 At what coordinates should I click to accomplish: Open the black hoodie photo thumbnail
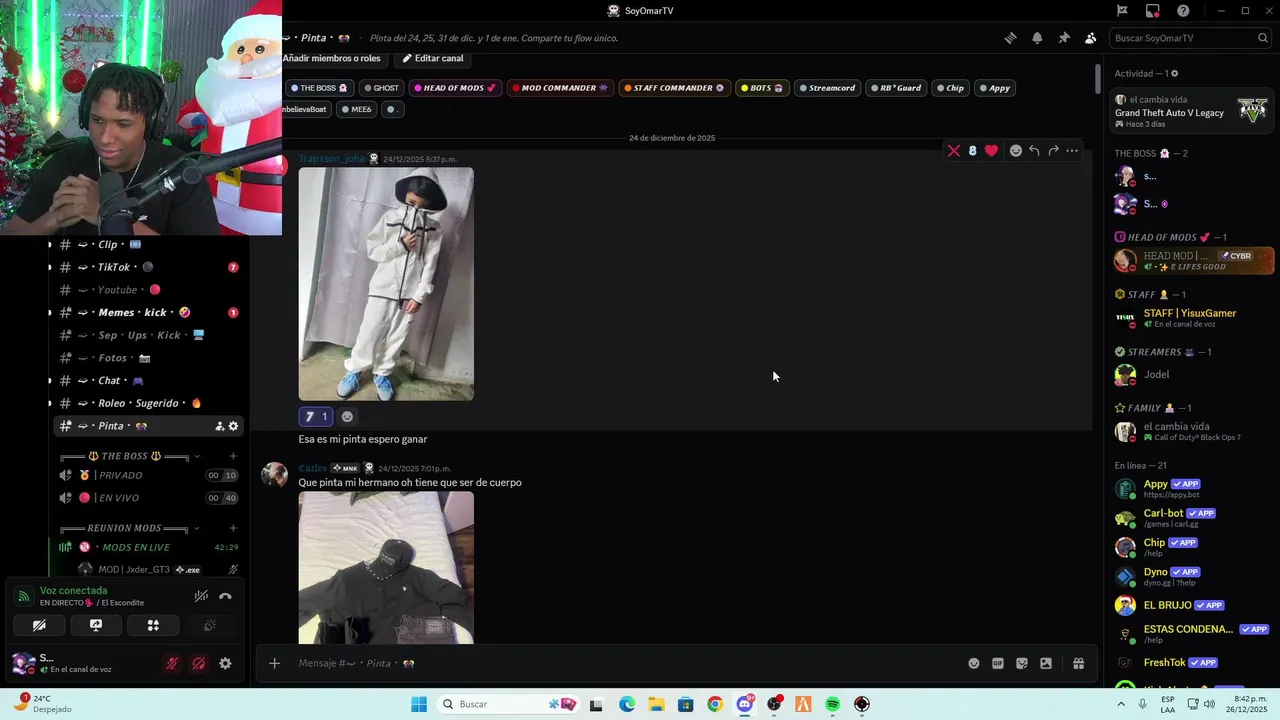point(386,567)
